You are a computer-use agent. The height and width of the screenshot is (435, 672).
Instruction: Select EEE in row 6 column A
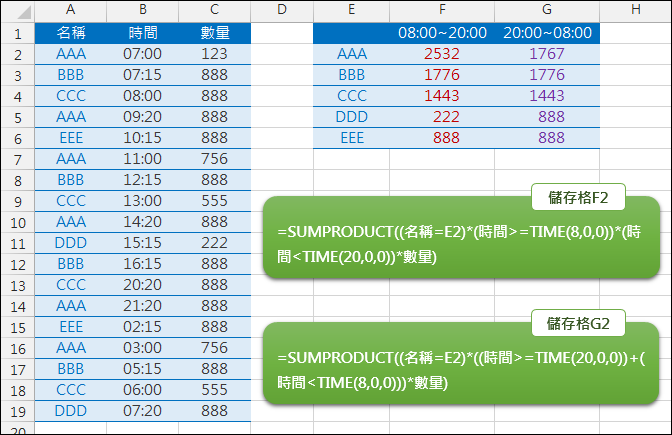pyautogui.click(x=71, y=138)
